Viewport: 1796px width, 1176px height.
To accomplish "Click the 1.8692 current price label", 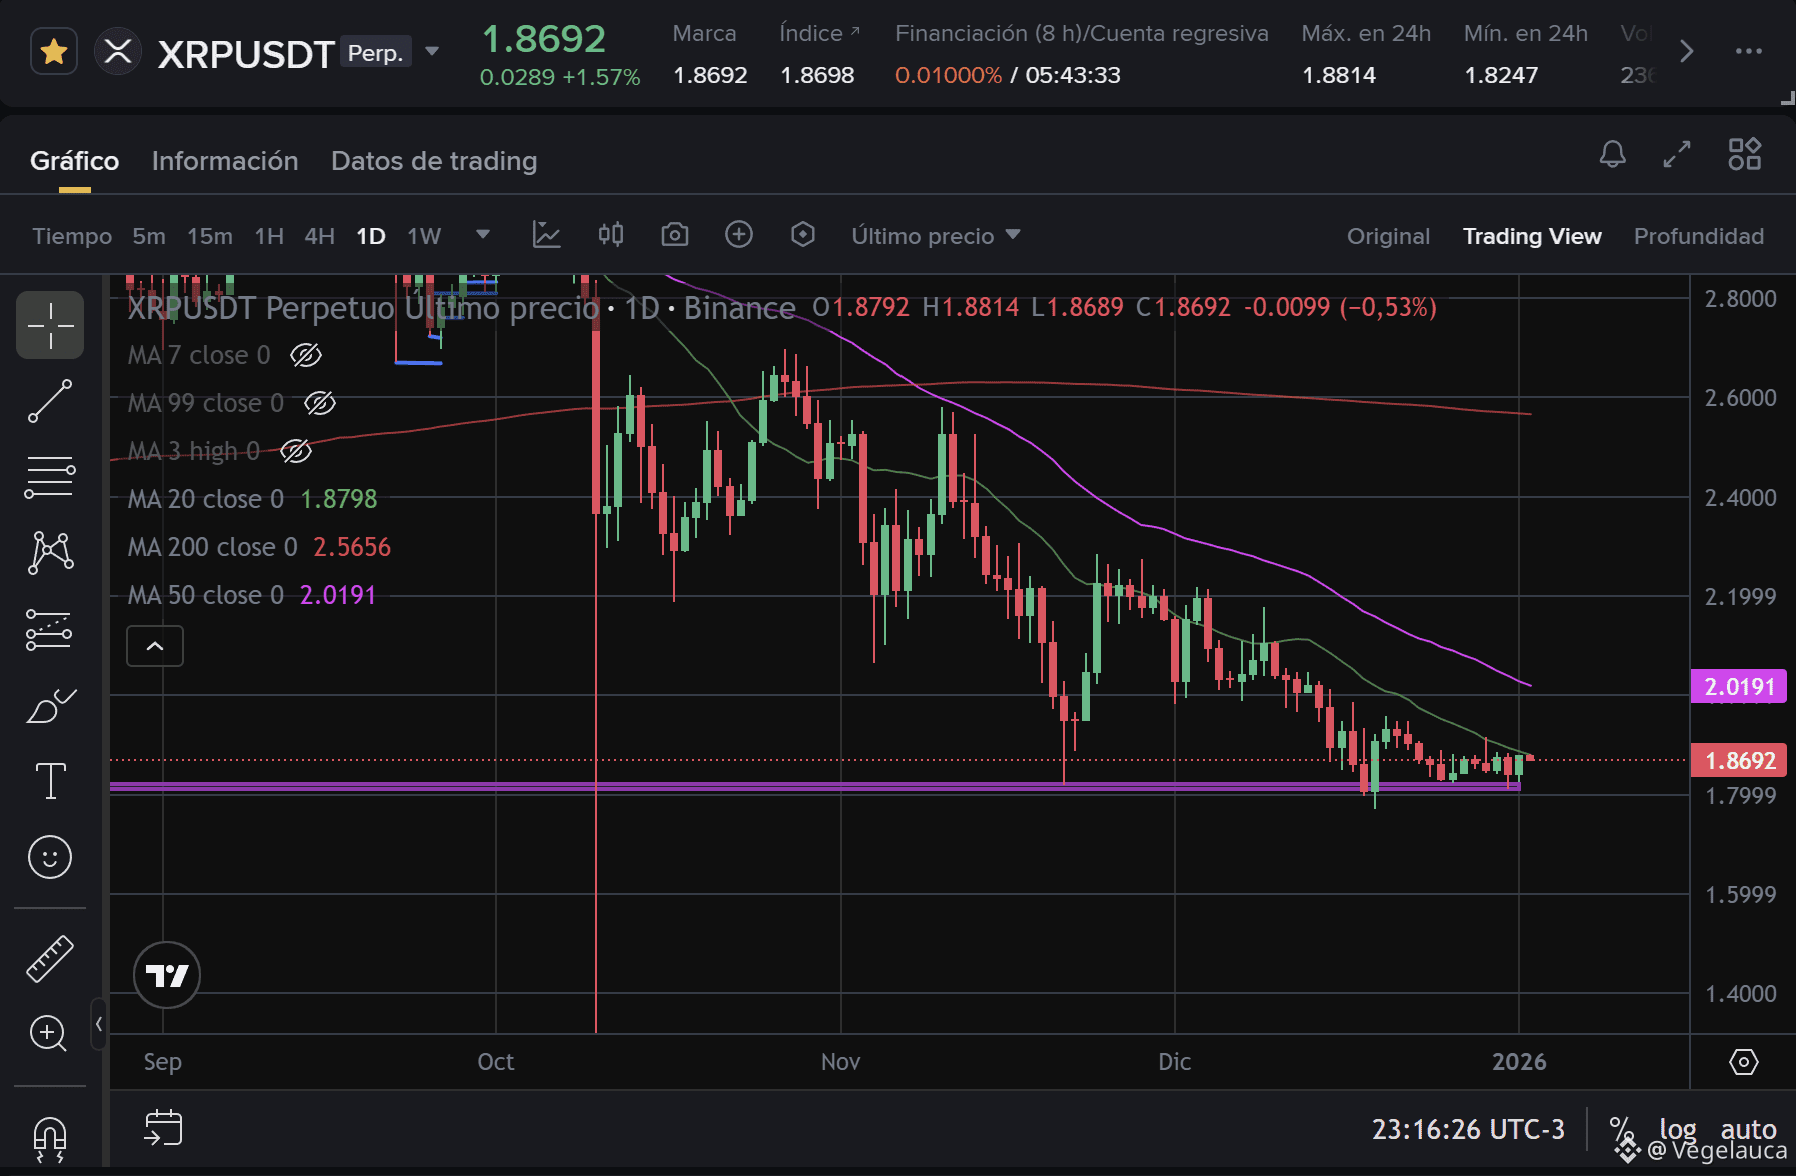I will (x=1738, y=761).
